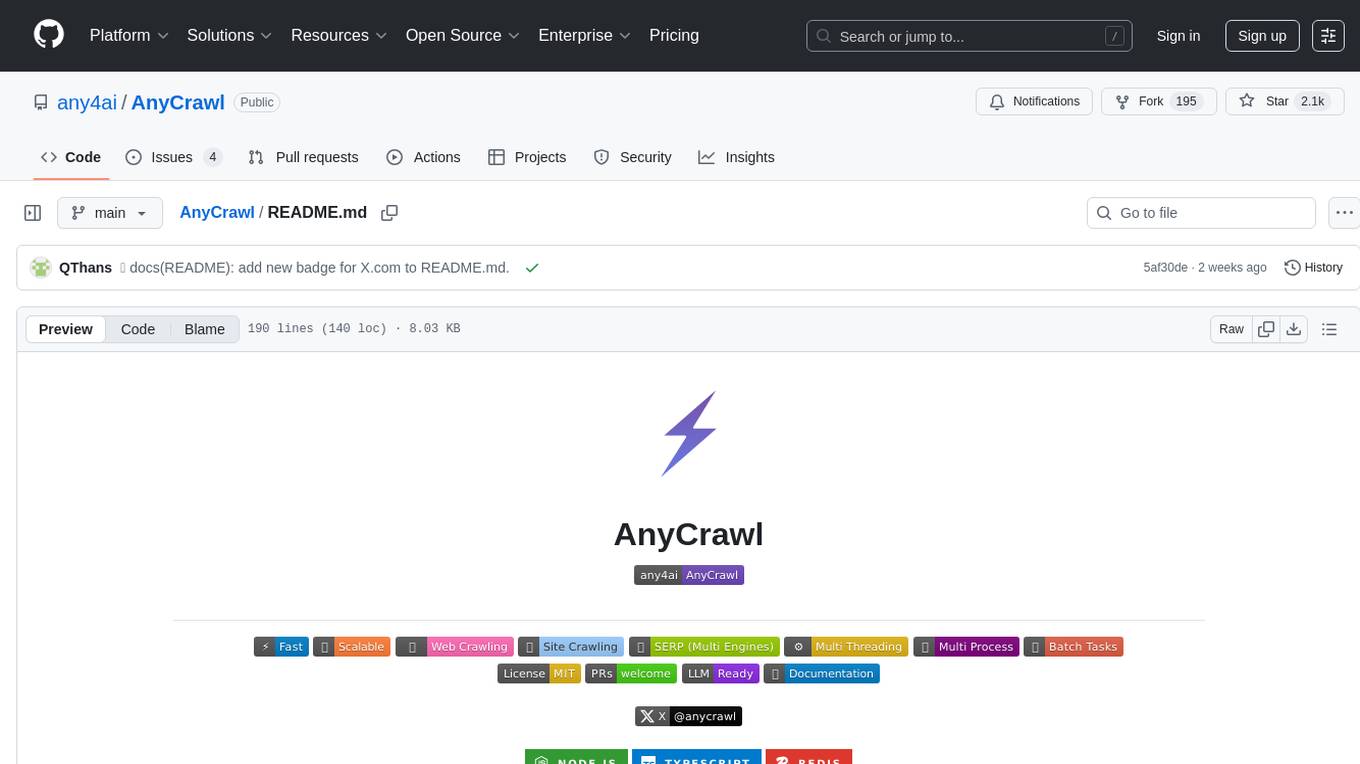Expand the Enterprise menu
The image size is (1360, 764).
[x=585, y=35]
